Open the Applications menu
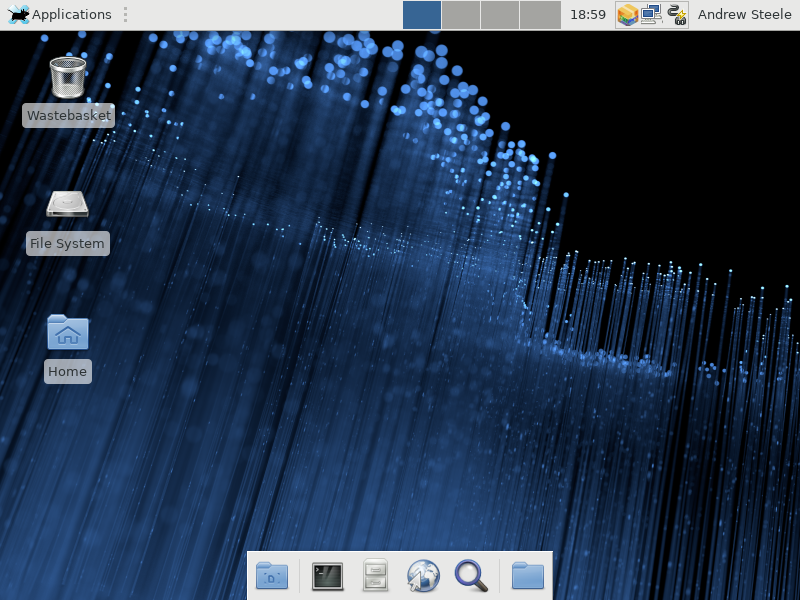Screen dimensions: 800x600 coord(59,15)
